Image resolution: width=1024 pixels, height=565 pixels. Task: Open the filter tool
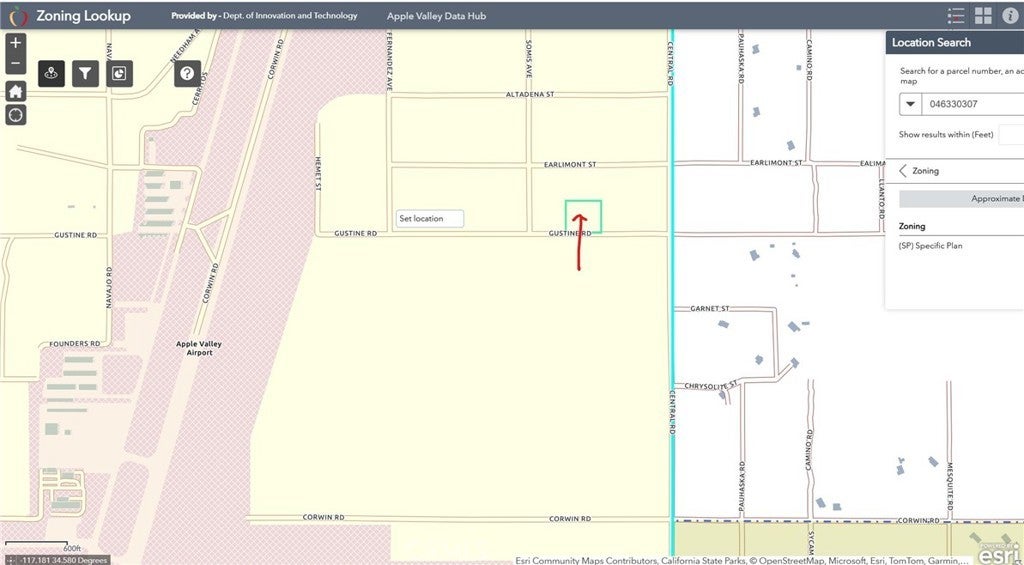[86, 73]
